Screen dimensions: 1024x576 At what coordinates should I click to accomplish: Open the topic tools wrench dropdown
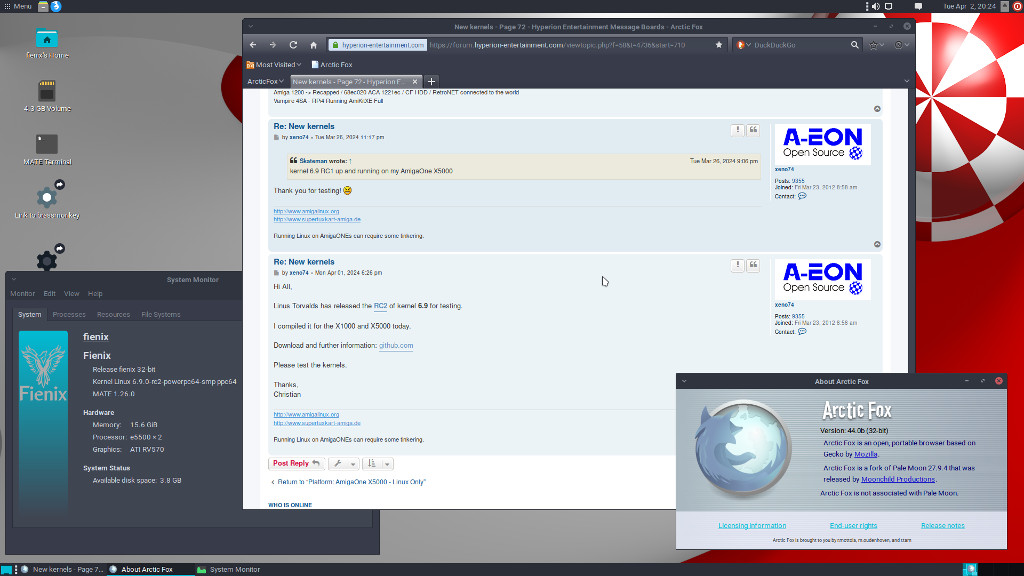tap(344, 464)
